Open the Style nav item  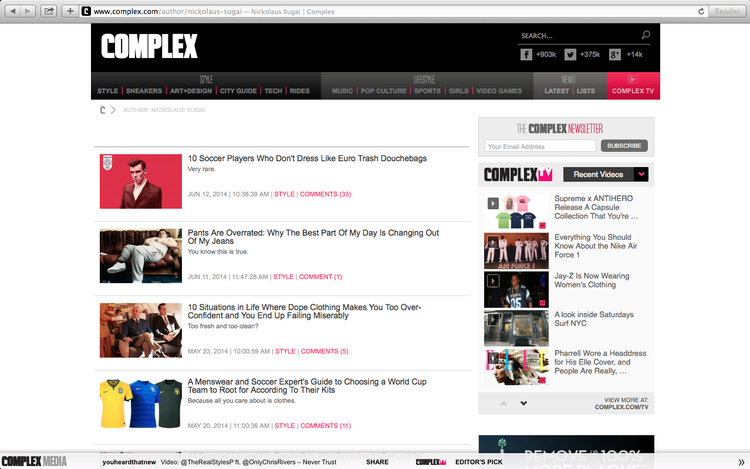click(x=108, y=91)
